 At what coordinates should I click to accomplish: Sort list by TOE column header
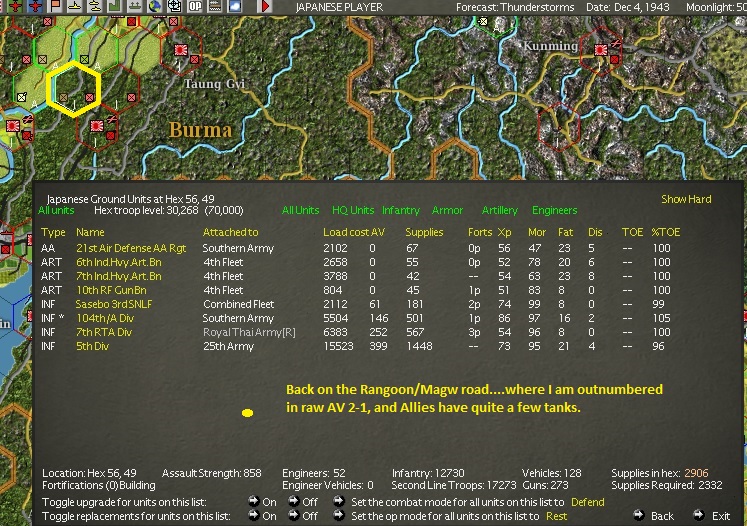coord(632,232)
